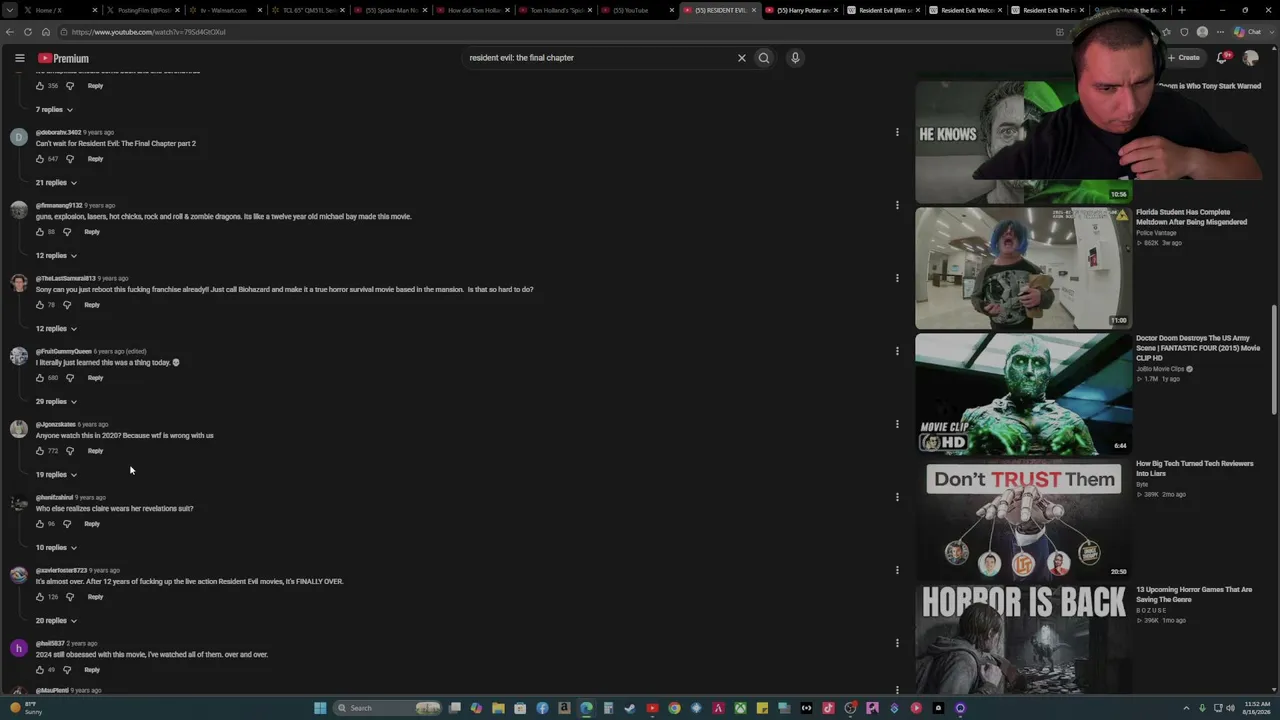Open Microsoft Edge in the taskbar
This screenshot has height=720, width=1280.
(x=586, y=708)
